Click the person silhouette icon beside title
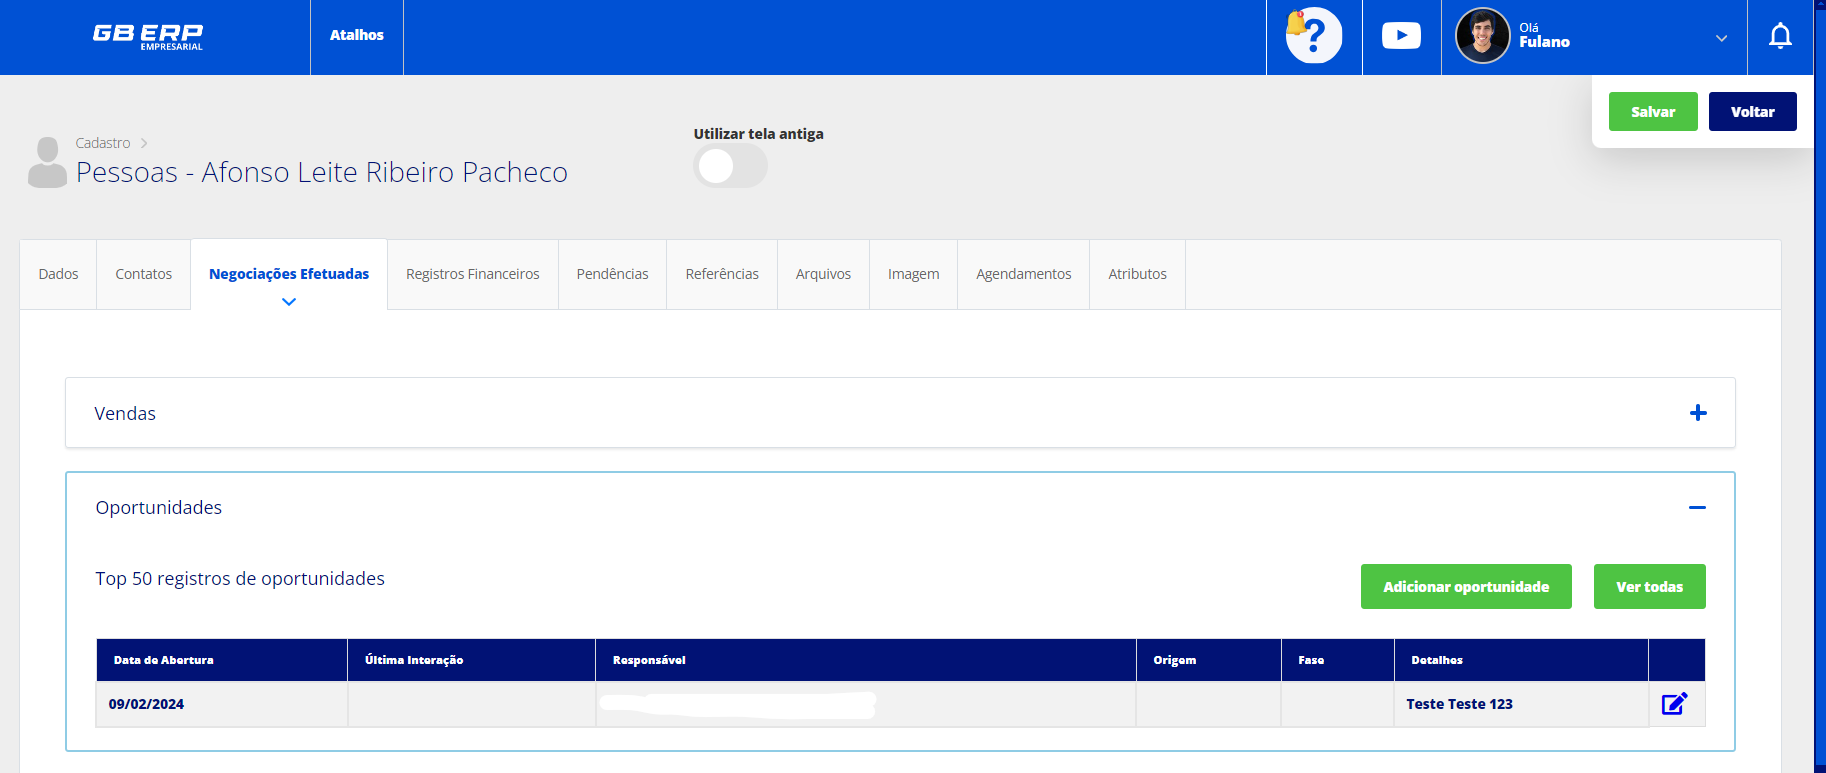1826x773 pixels. (x=47, y=162)
